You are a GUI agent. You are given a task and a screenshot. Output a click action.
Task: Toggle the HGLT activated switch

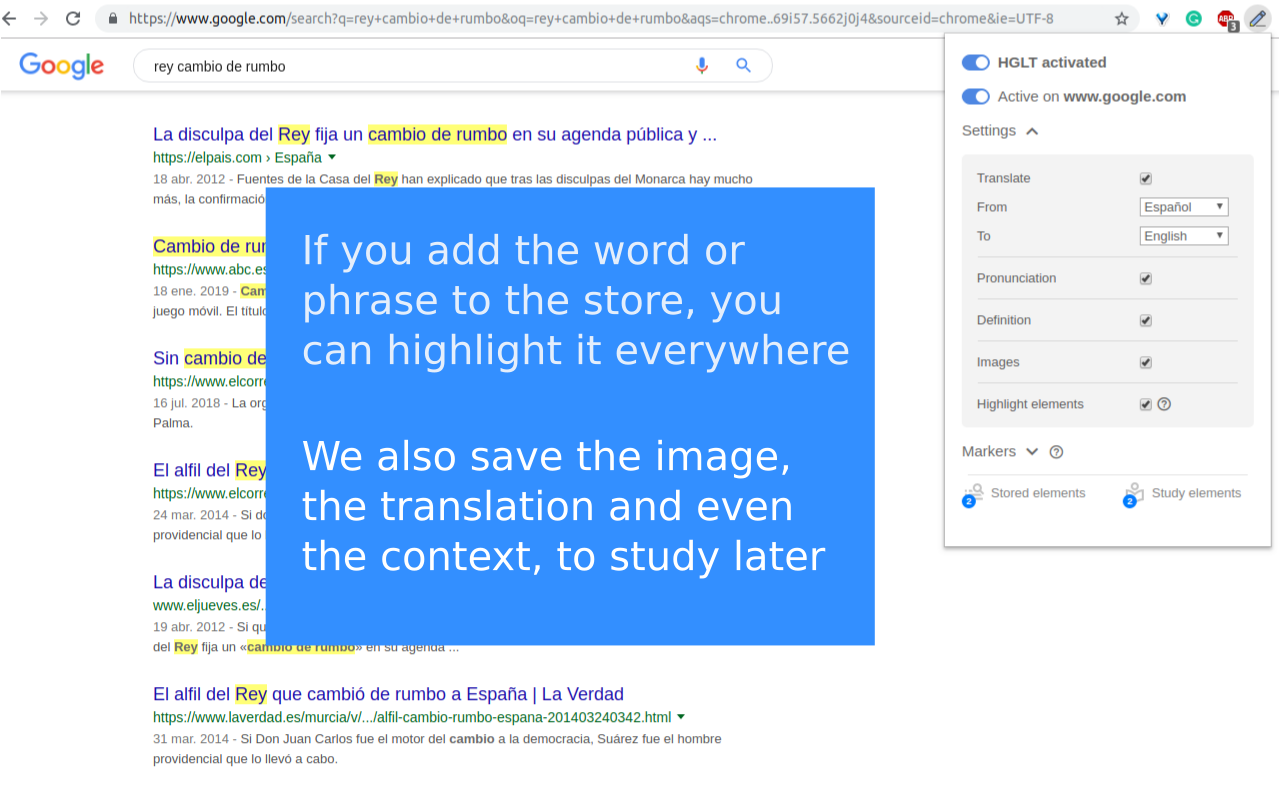click(976, 63)
